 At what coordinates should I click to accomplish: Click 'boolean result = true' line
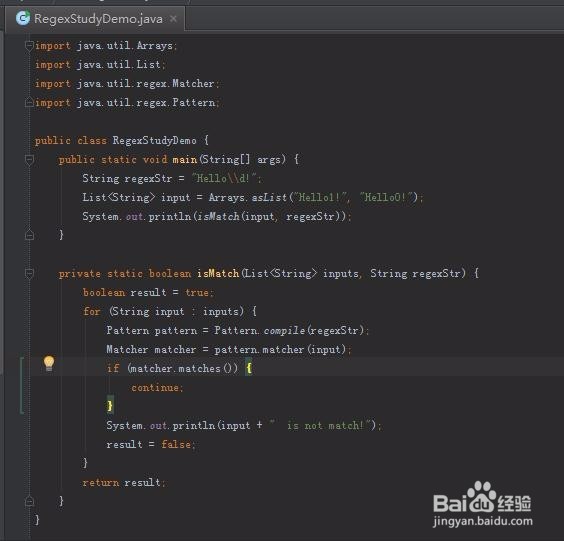(x=149, y=292)
